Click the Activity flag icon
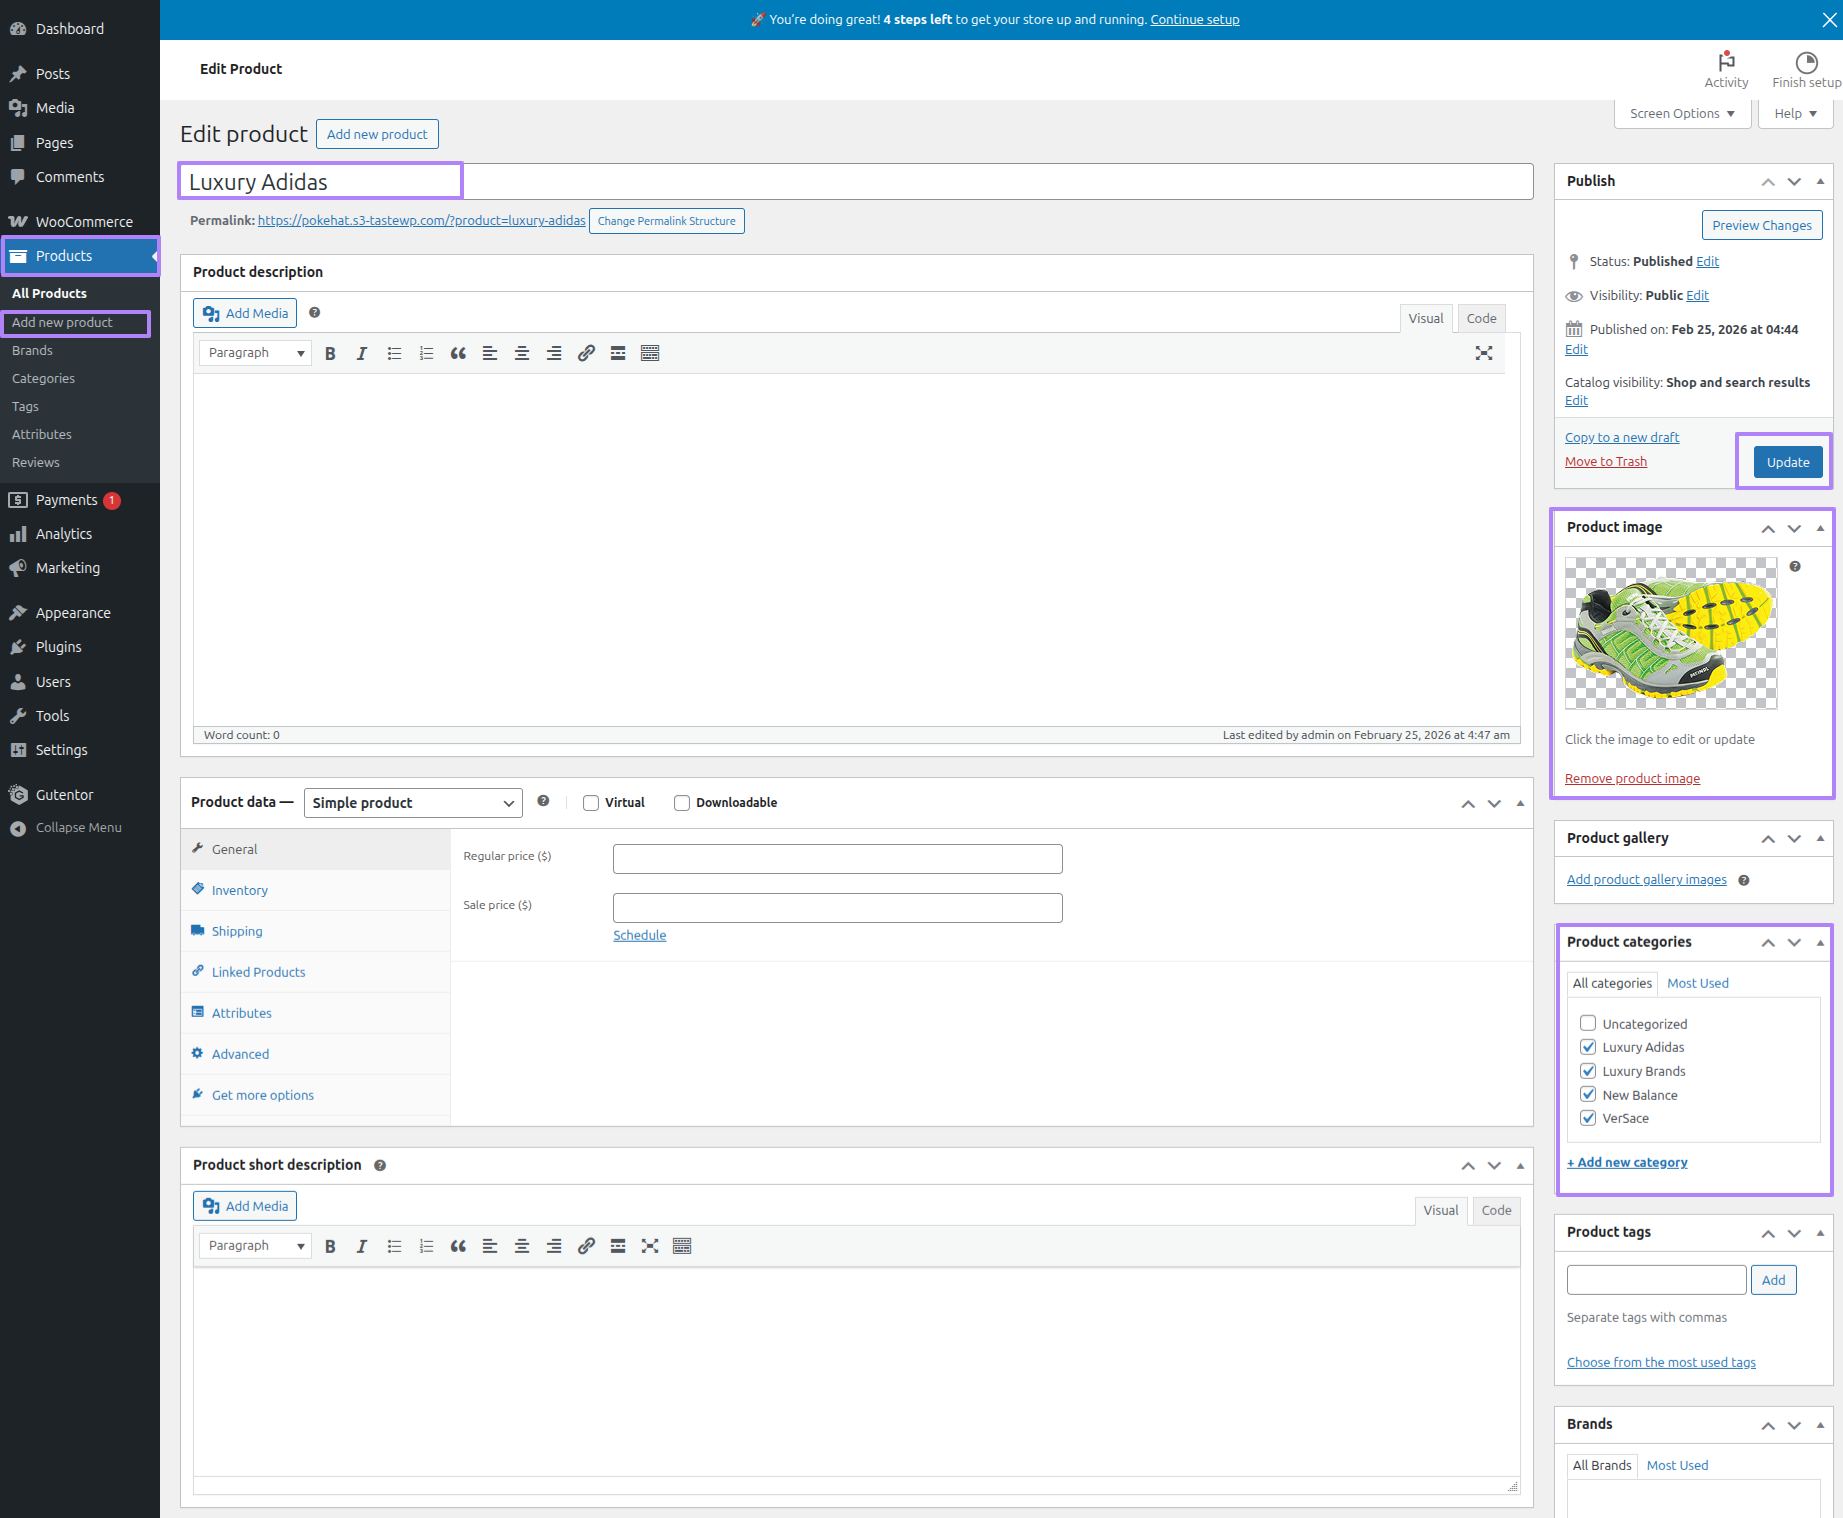1843x1518 pixels. 1726,62
